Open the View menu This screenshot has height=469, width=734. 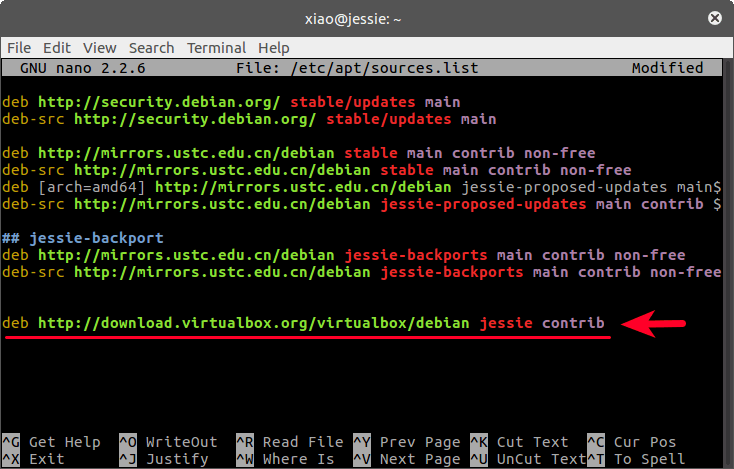(100, 48)
